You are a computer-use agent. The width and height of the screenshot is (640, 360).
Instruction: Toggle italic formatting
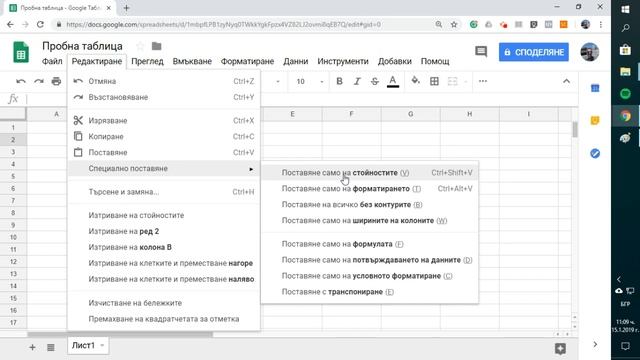coord(357,81)
